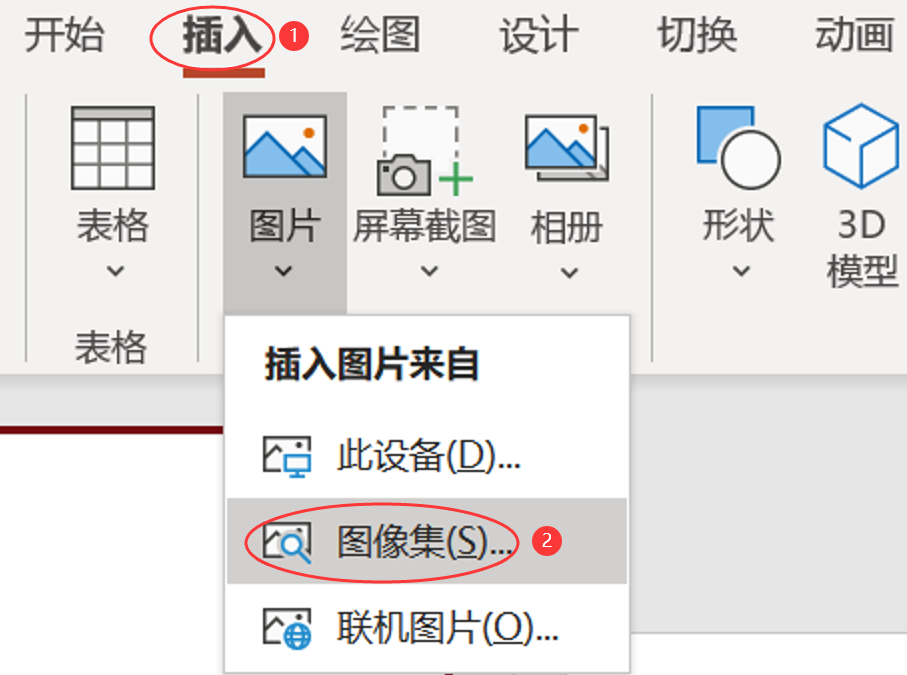The height and width of the screenshot is (675, 907).
Task: Expand the 屏幕截图 dropdown chevron
Action: (x=429, y=270)
